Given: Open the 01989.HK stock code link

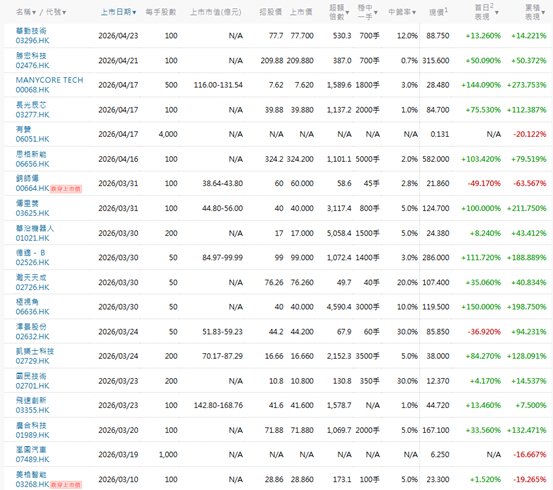Looking at the screenshot, I should tap(32, 435).
